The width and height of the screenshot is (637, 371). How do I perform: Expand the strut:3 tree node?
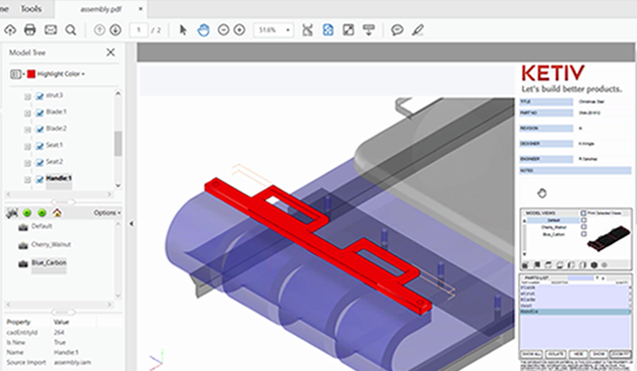(x=27, y=97)
